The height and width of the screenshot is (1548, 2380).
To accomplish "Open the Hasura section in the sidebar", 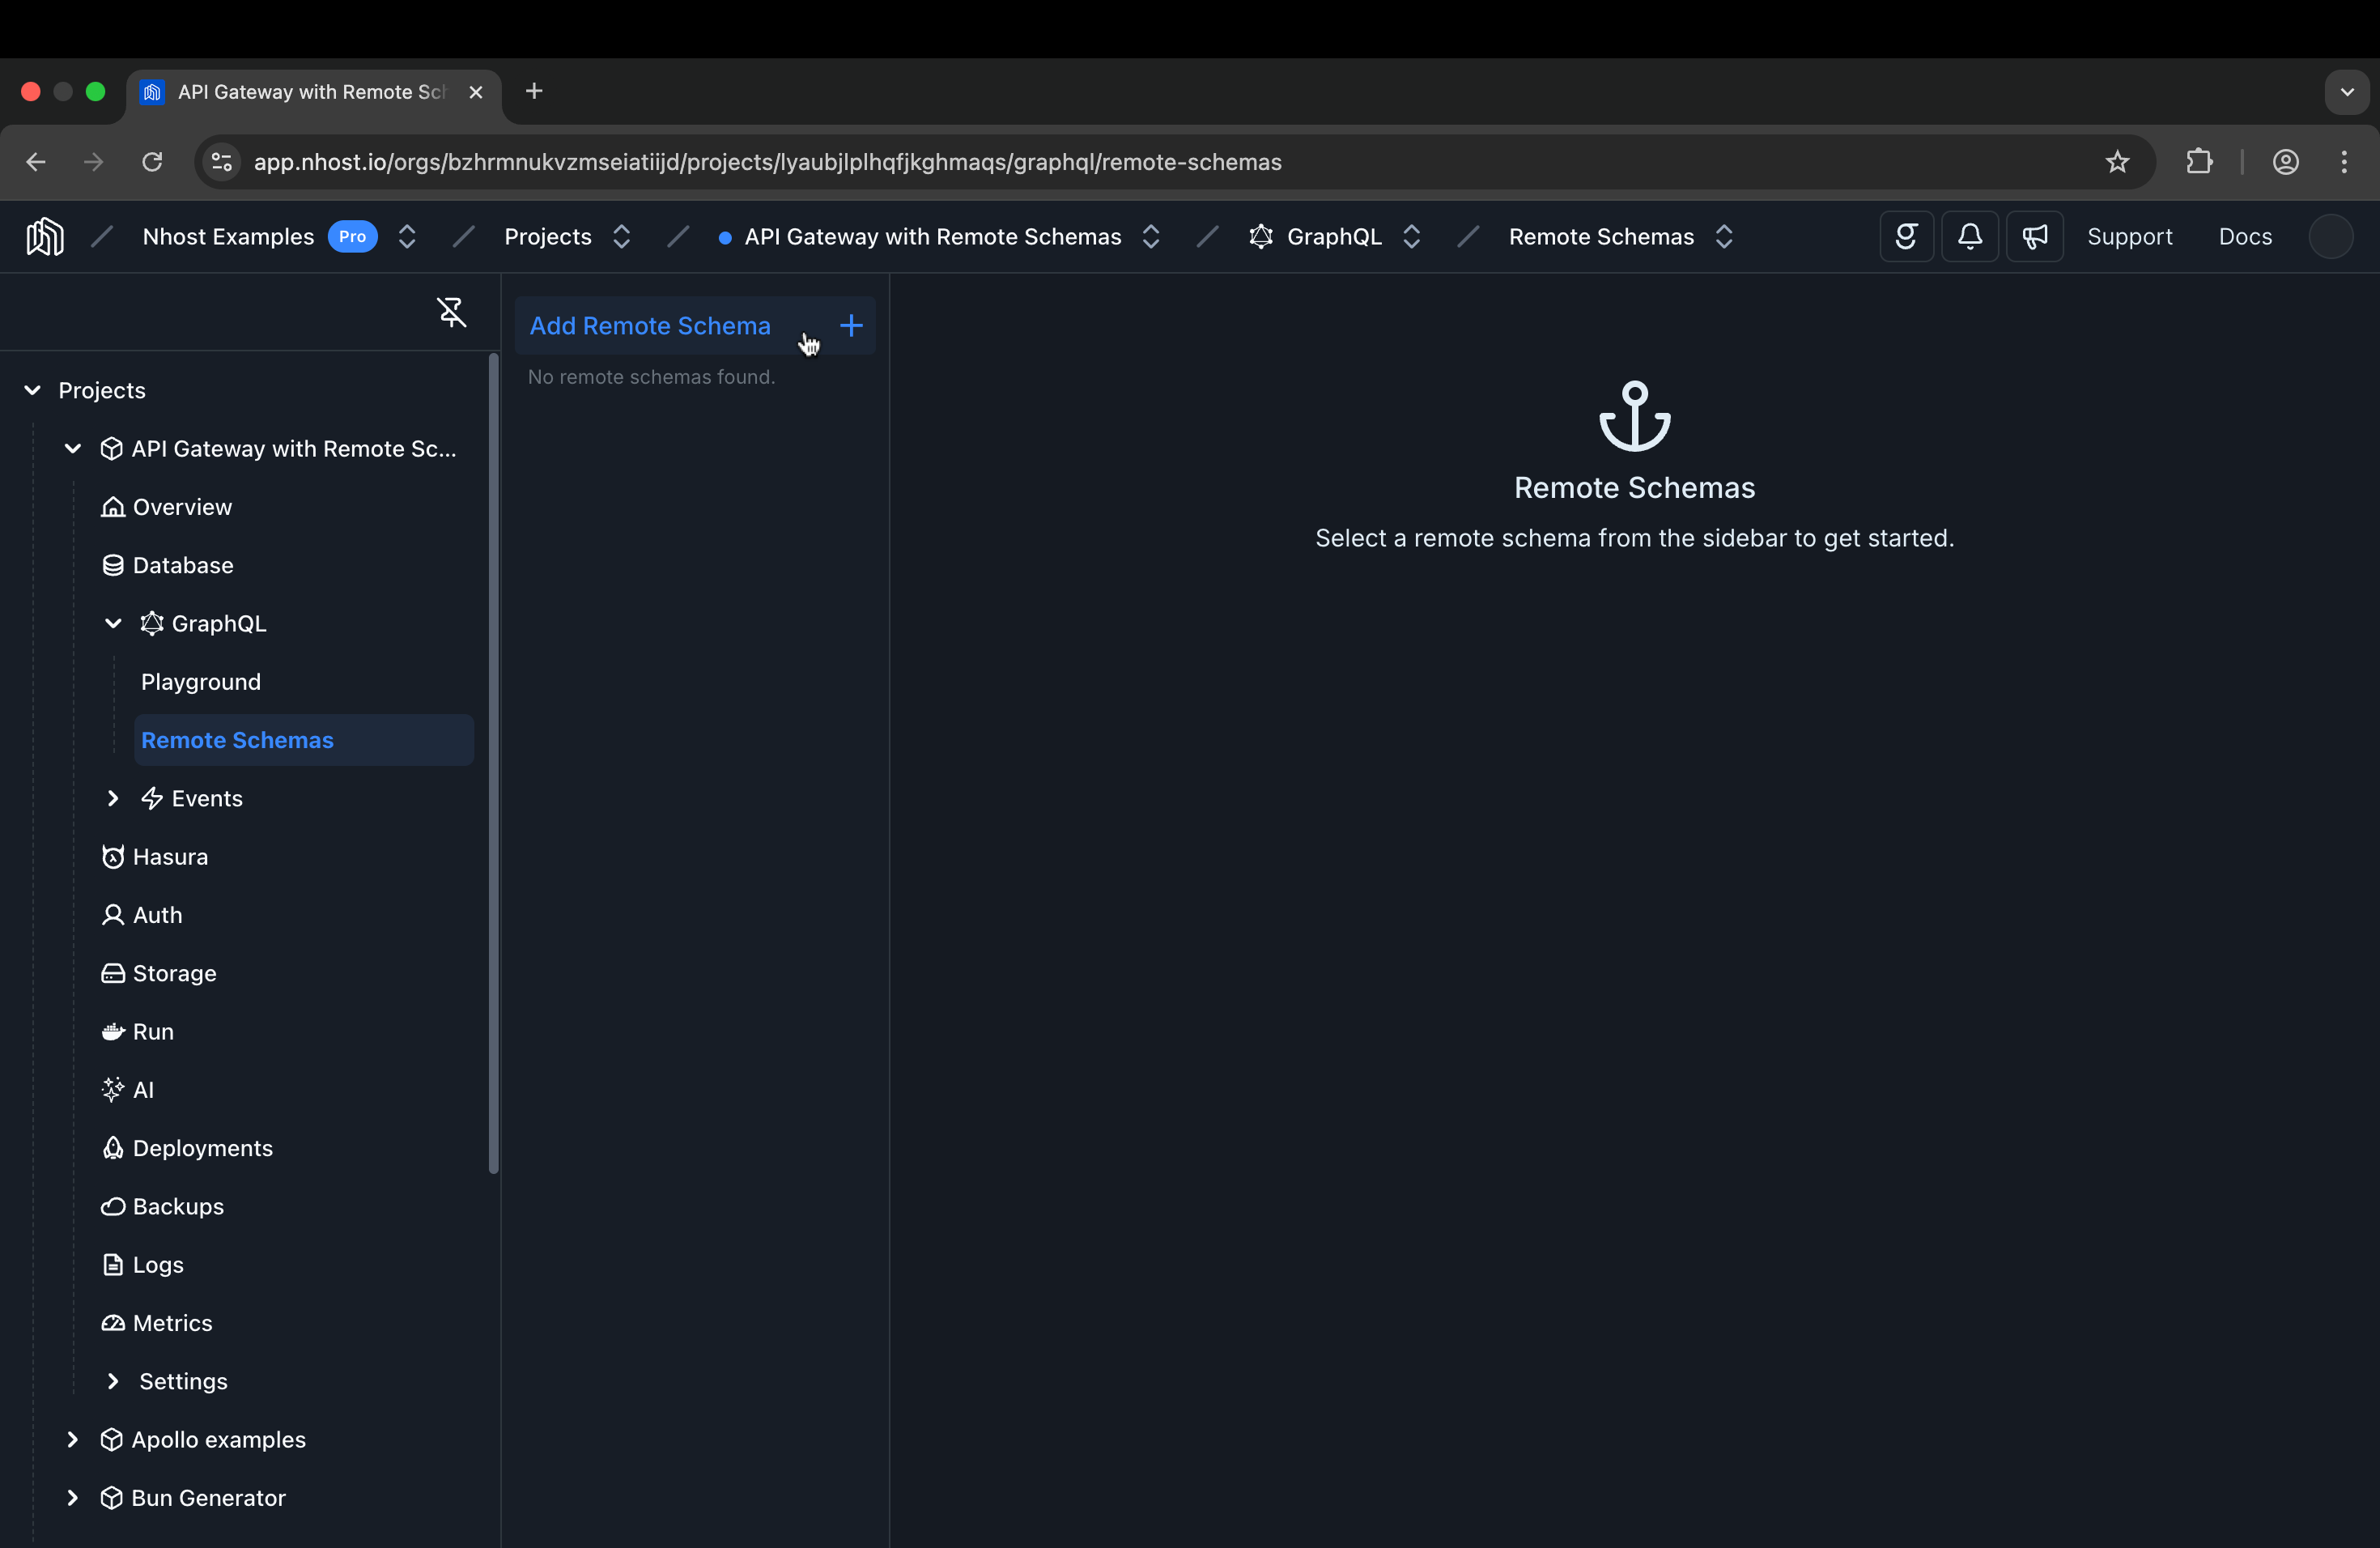I will (x=171, y=856).
